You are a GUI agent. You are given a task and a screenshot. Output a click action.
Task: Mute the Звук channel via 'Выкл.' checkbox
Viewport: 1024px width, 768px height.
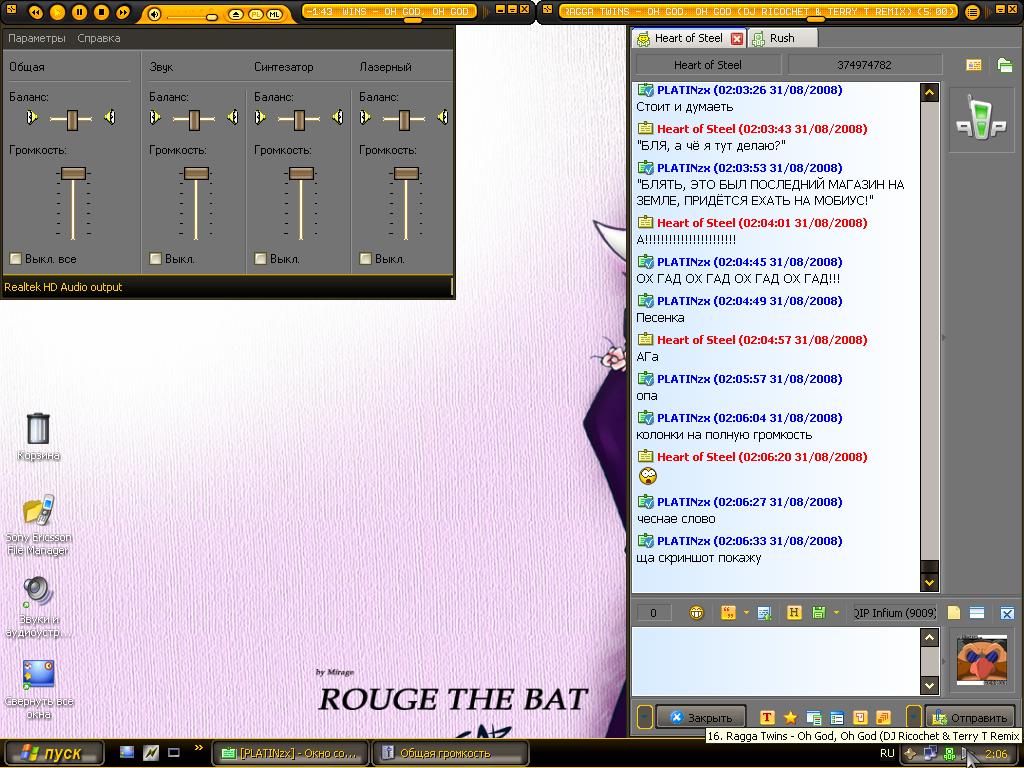pos(156,259)
